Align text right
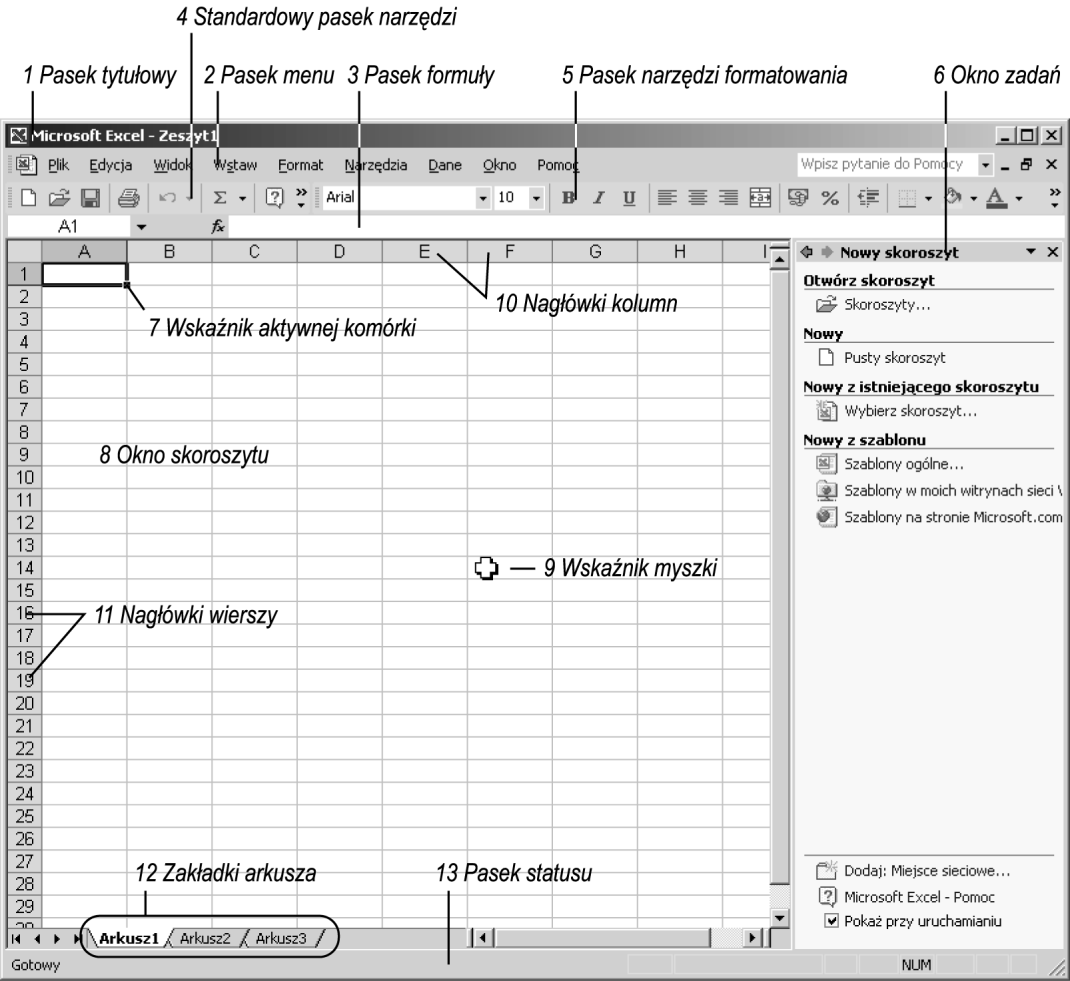This screenshot has height=981, width=1070. (x=728, y=198)
